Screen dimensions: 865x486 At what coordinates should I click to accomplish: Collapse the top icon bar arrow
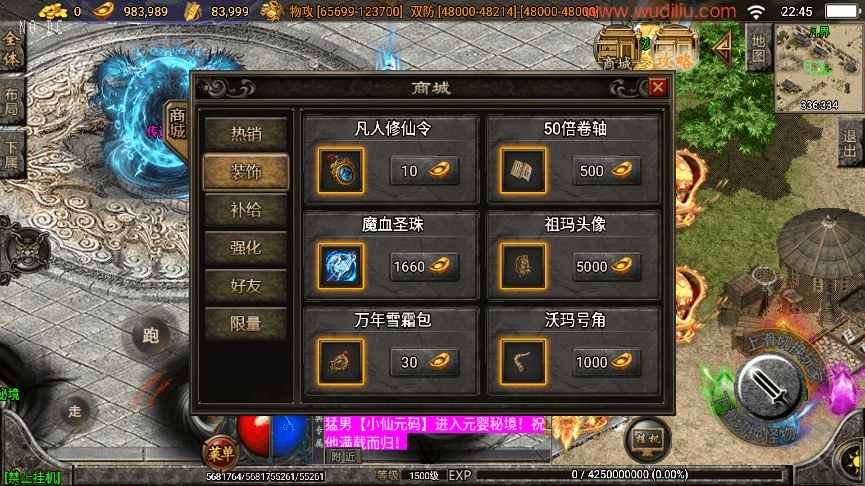coord(722,49)
